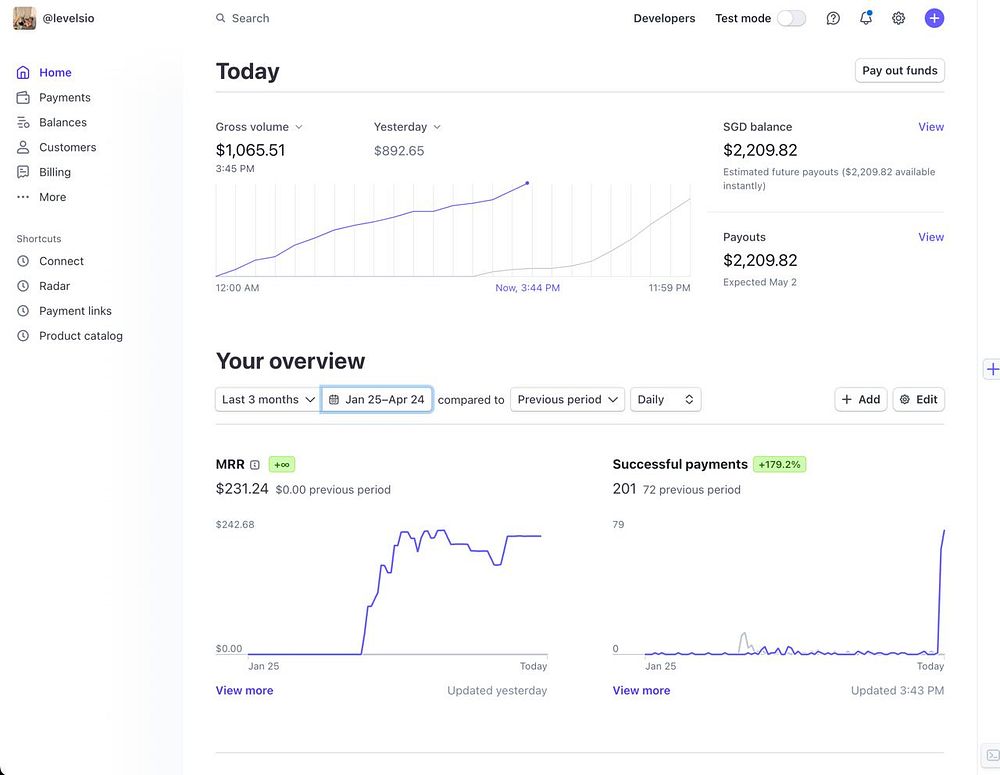Click the Radar shortcut clock icon
This screenshot has width=1000, height=775.
pos(23,286)
